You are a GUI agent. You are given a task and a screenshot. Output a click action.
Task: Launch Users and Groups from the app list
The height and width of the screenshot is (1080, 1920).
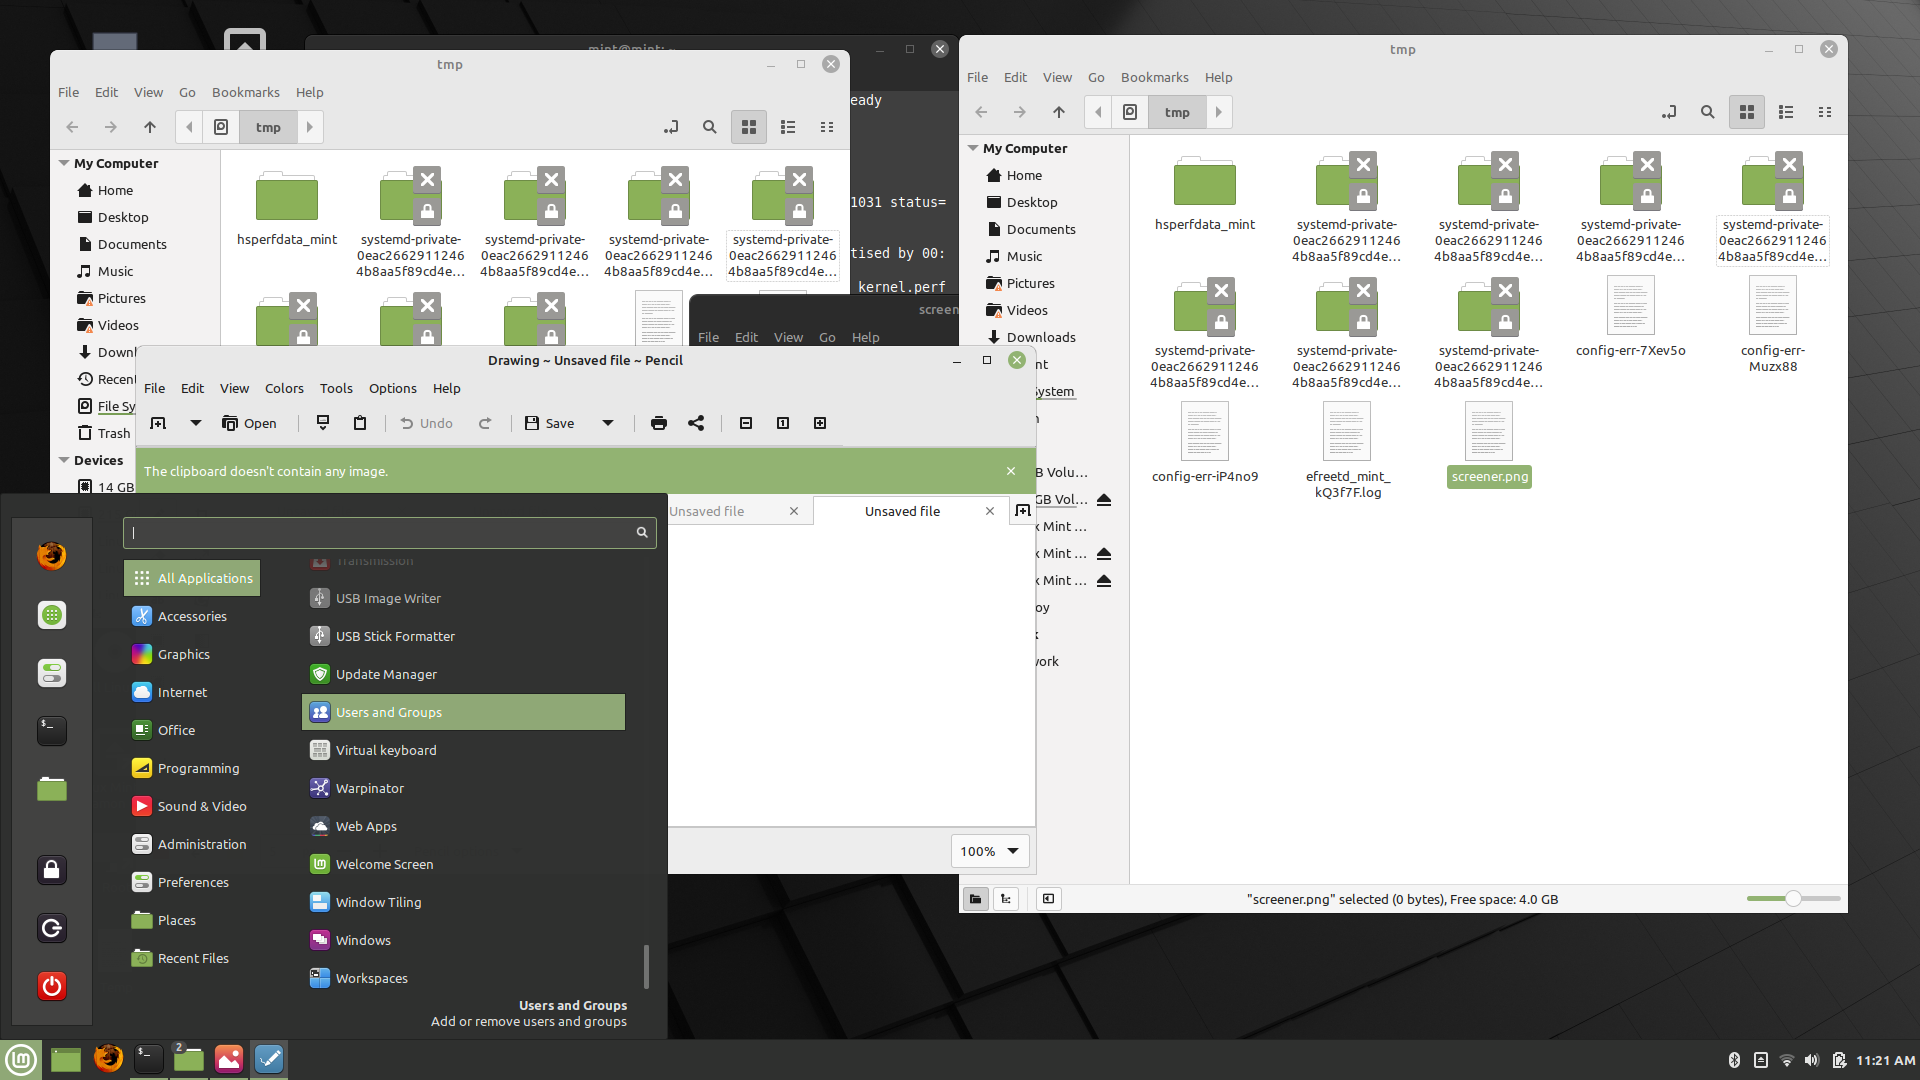click(x=463, y=712)
